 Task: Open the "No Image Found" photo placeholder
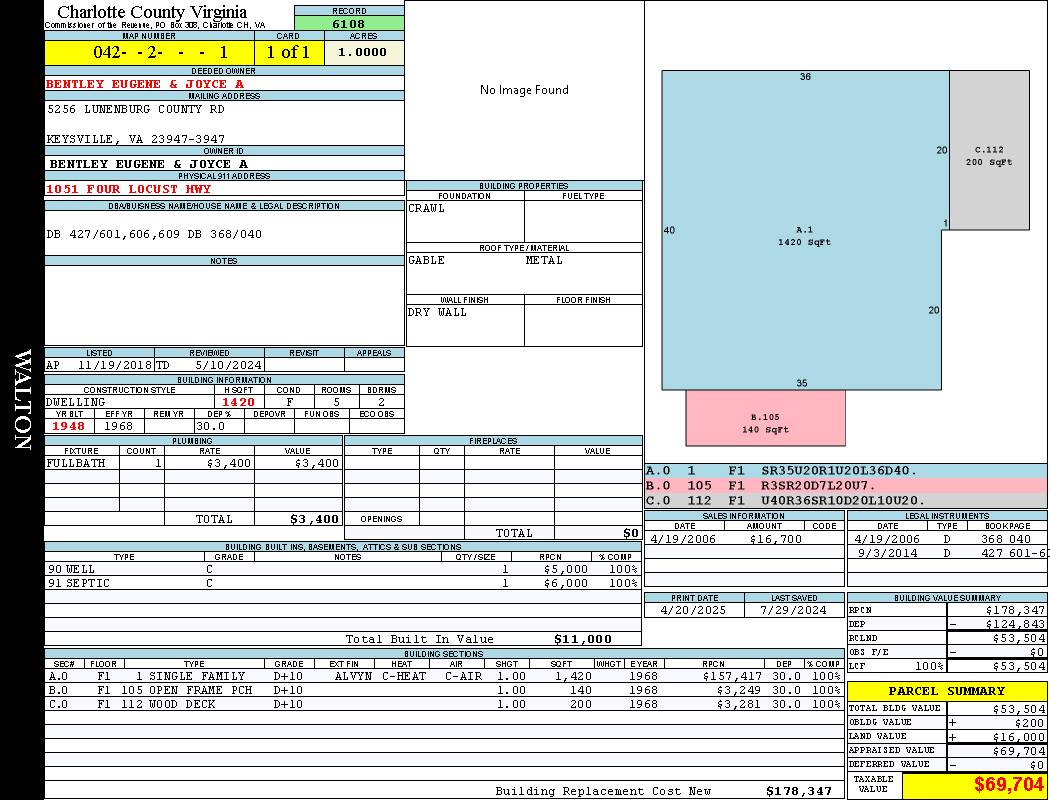524,90
